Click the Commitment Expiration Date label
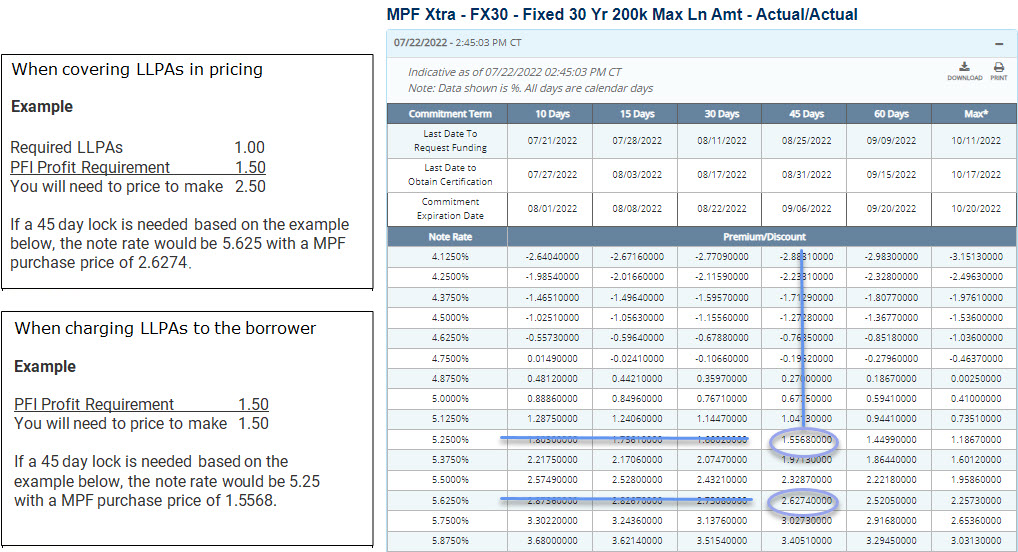 click(449, 208)
